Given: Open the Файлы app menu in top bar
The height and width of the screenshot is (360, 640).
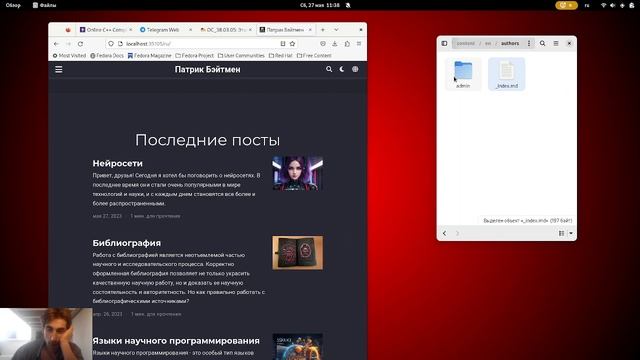Looking at the screenshot, I should [x=44, y=5].
